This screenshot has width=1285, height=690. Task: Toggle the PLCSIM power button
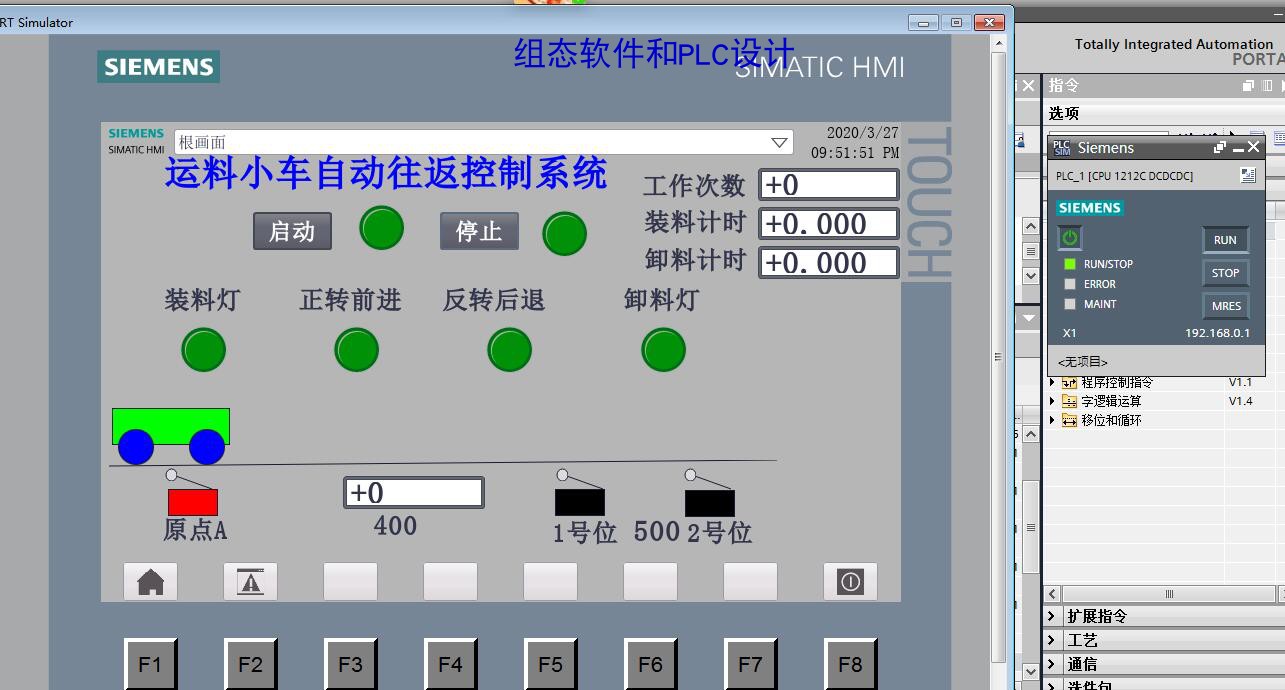[1070, 238]
